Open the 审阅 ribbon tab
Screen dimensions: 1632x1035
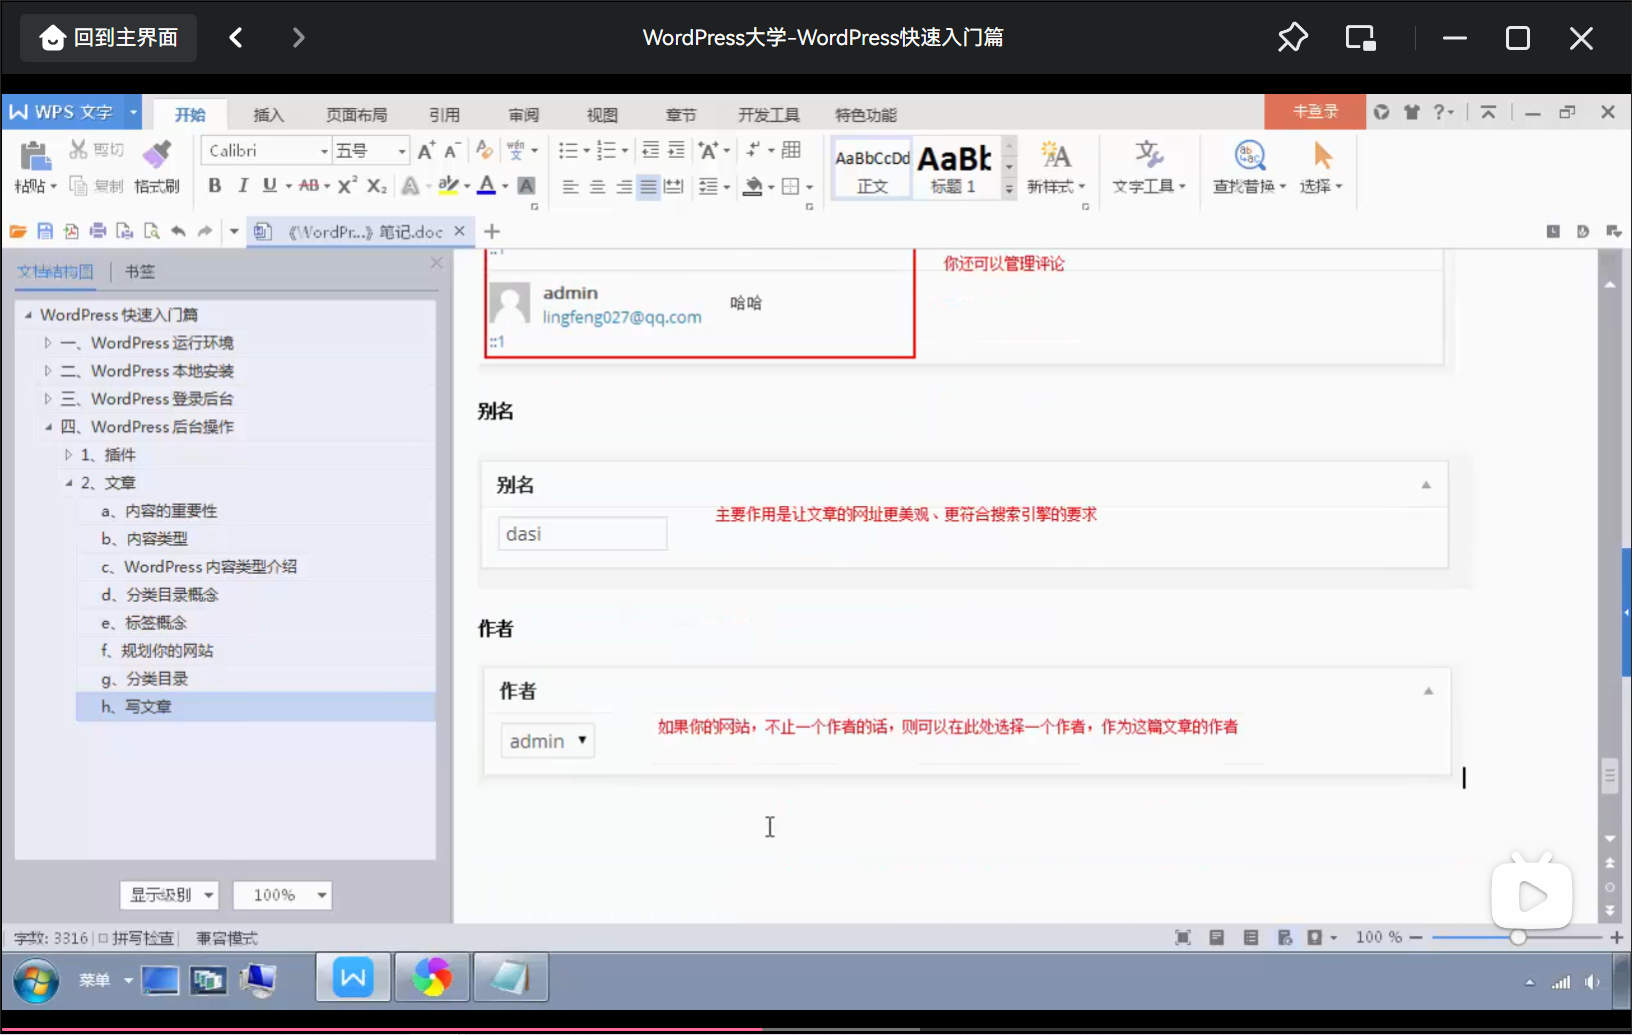(523, 114)
